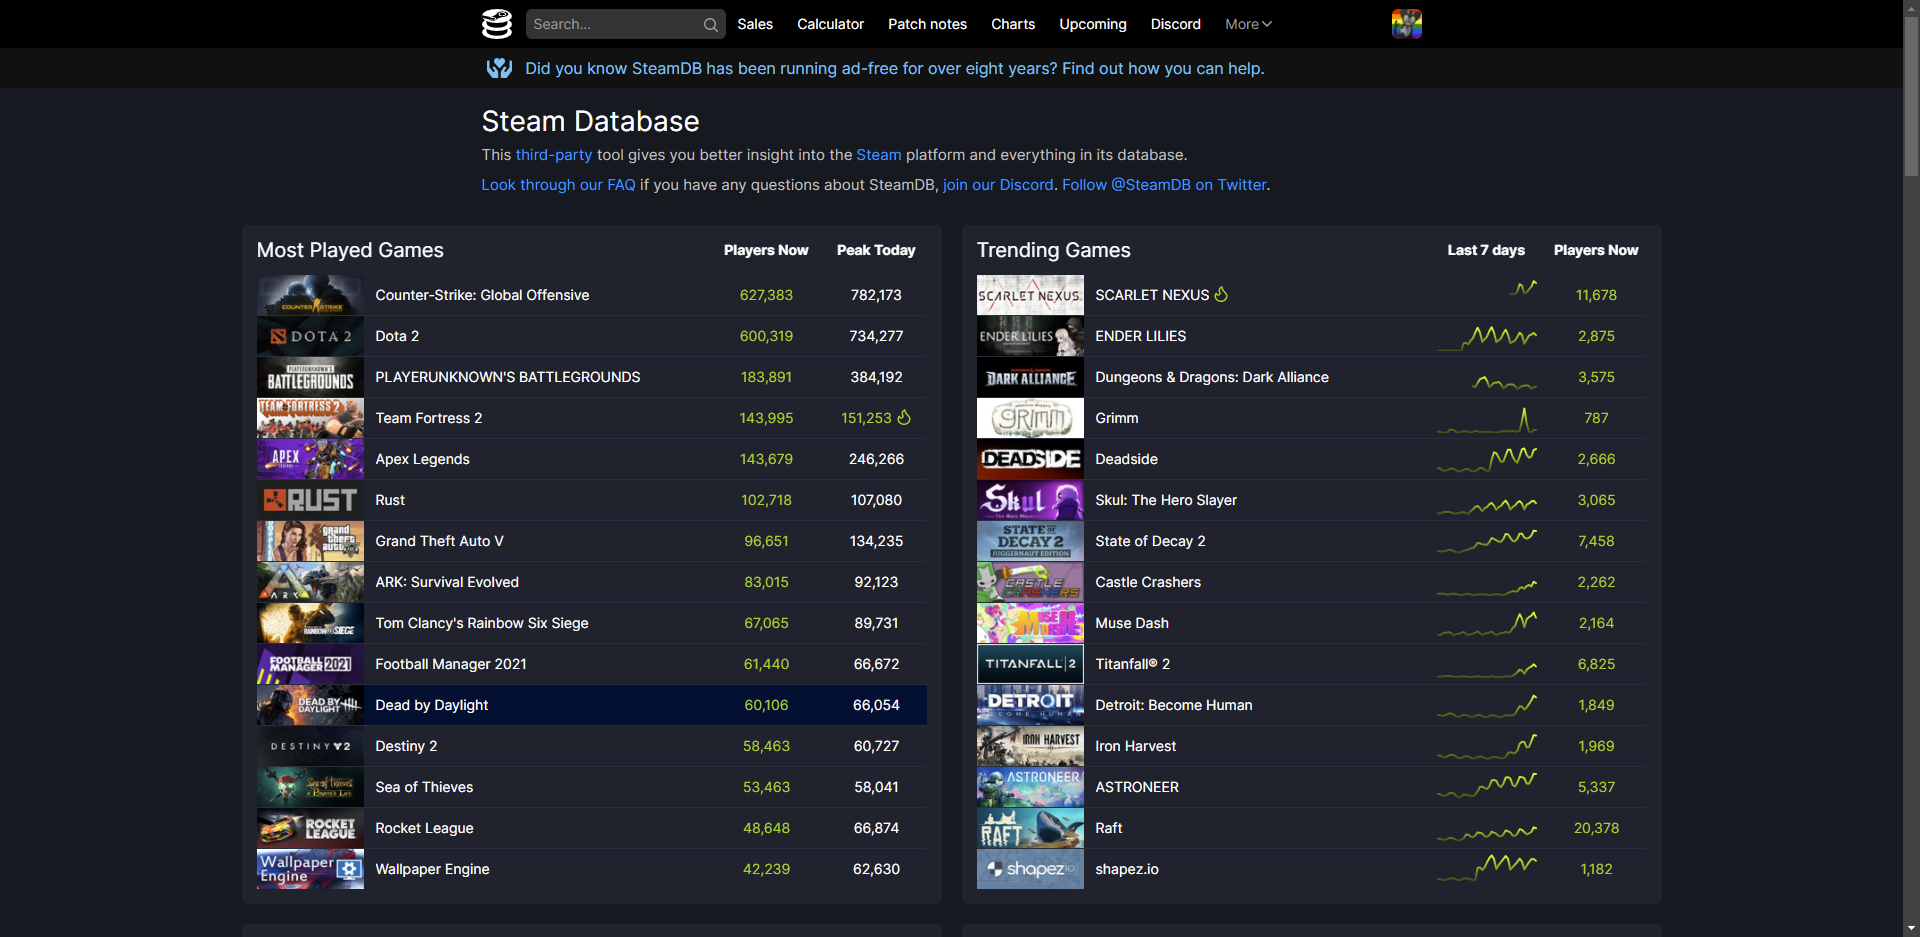Open Tom Clancy's Rainbow Six Siege title

482,623
